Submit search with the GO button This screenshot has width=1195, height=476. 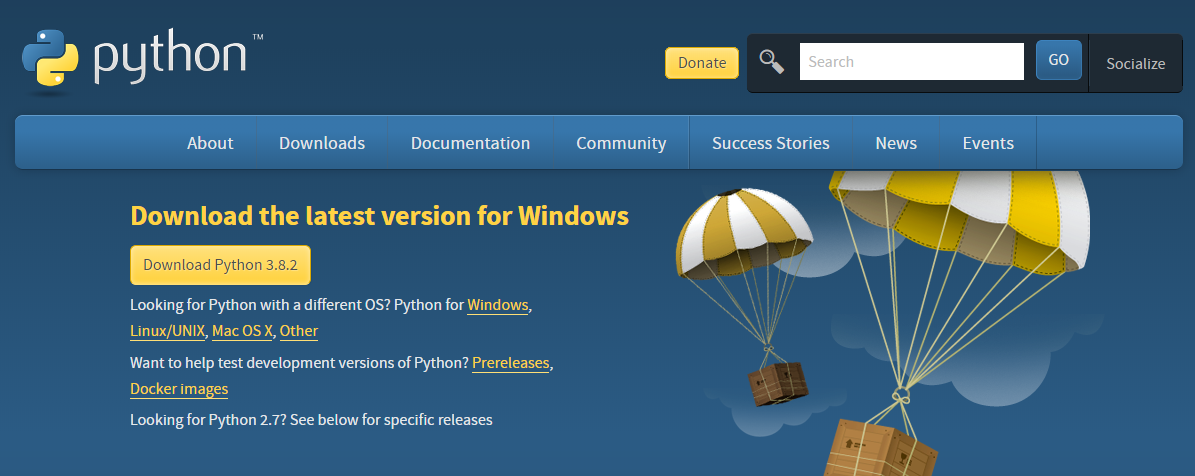[1059, 60]
